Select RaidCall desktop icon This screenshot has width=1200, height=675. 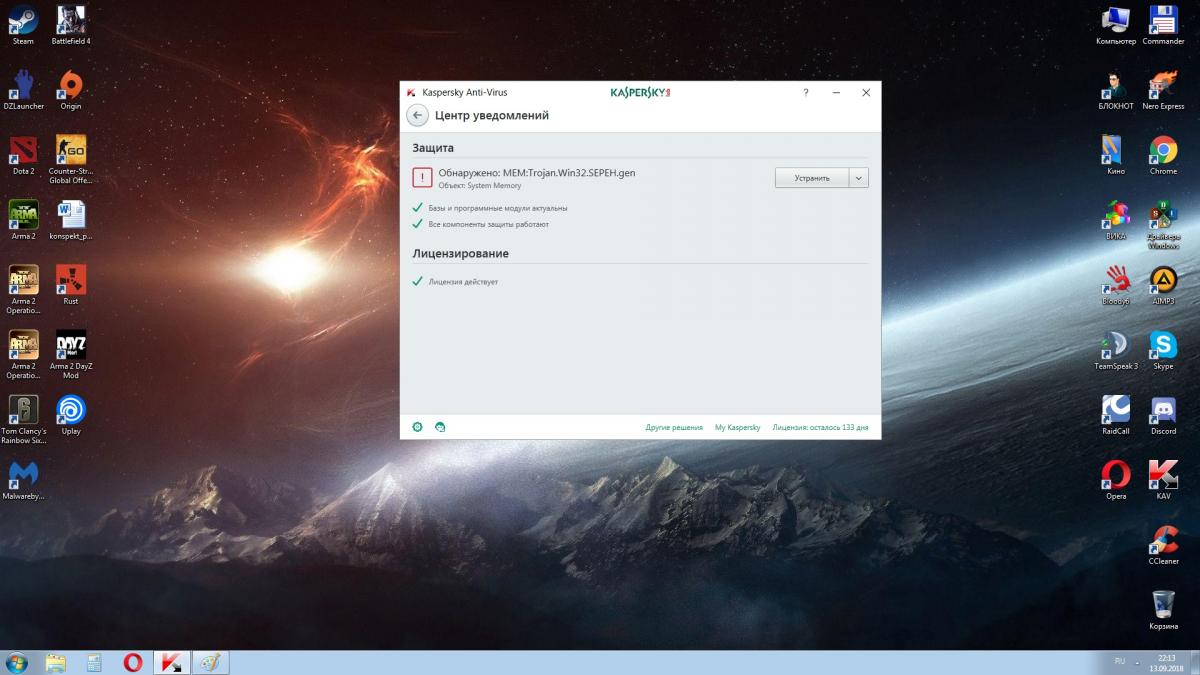tap(1115, 415)
